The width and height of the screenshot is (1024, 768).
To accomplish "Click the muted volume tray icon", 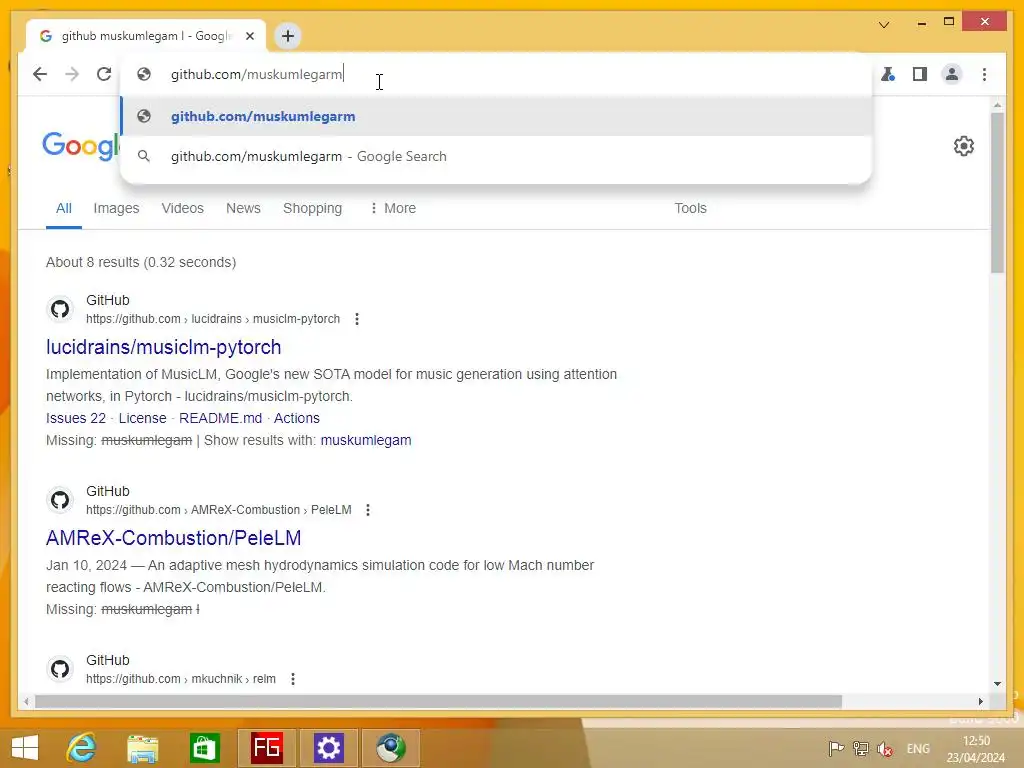I will coord(885,749).
